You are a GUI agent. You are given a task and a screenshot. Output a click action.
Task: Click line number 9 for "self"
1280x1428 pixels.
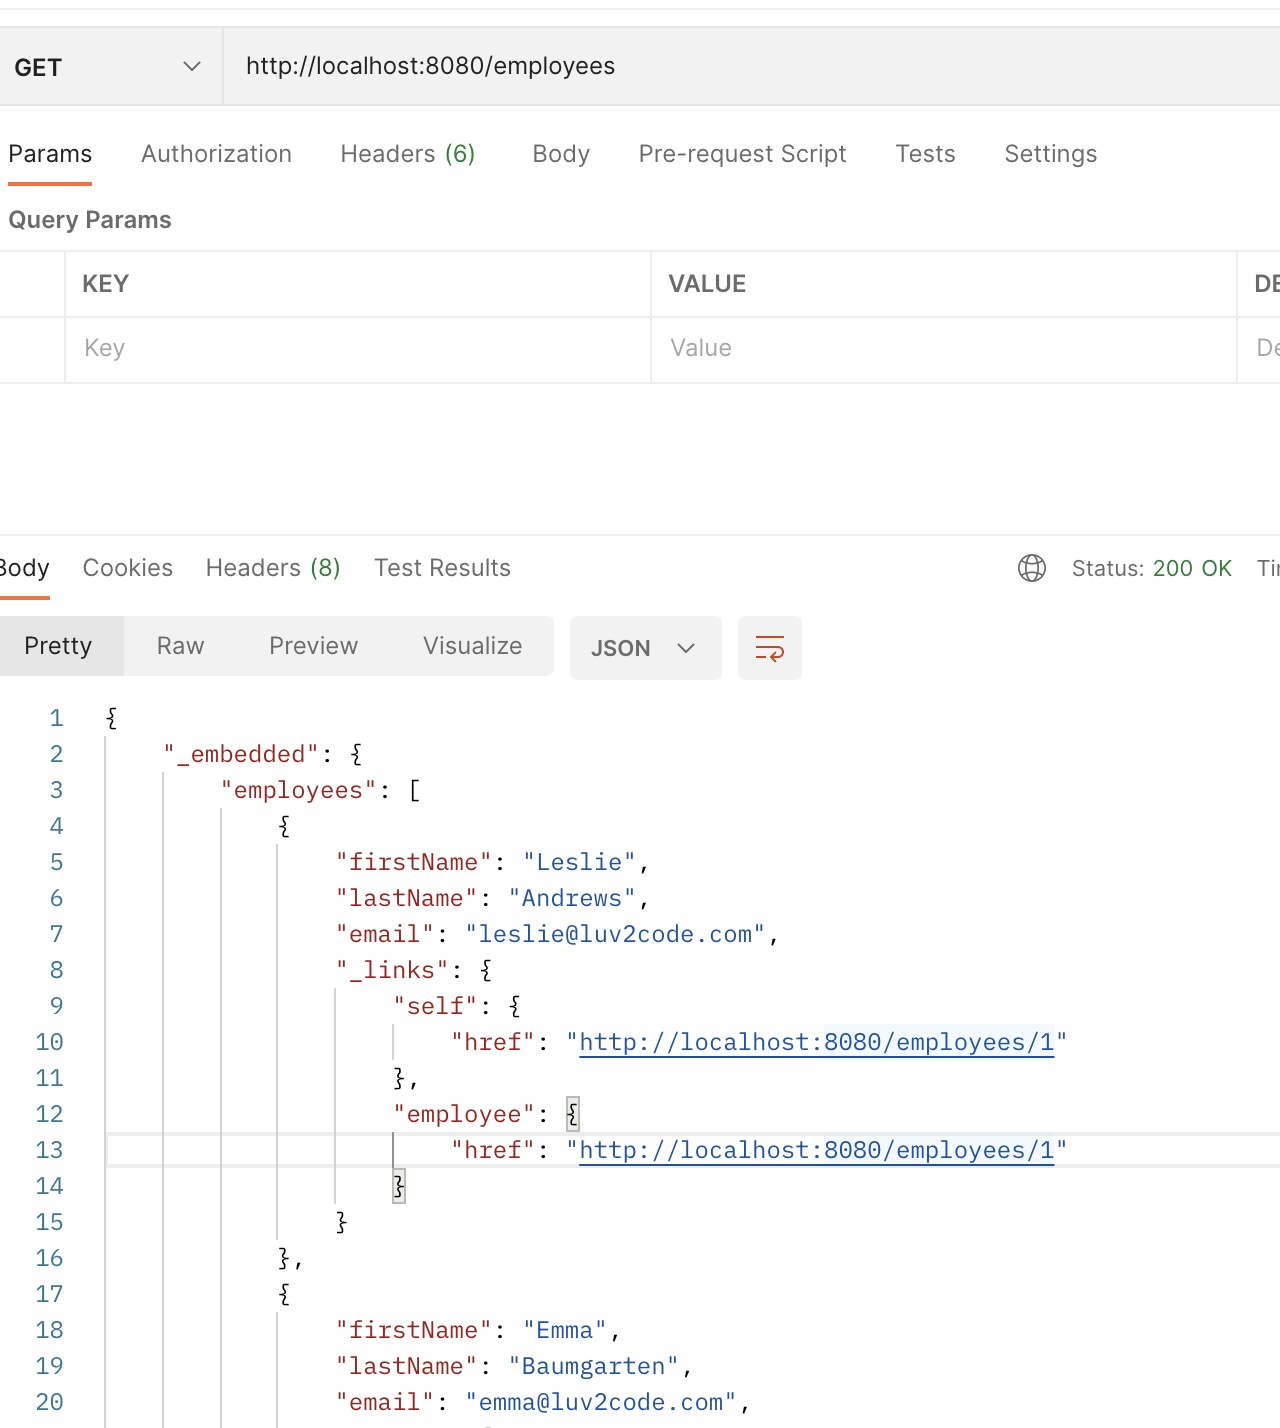(56, 1006)
